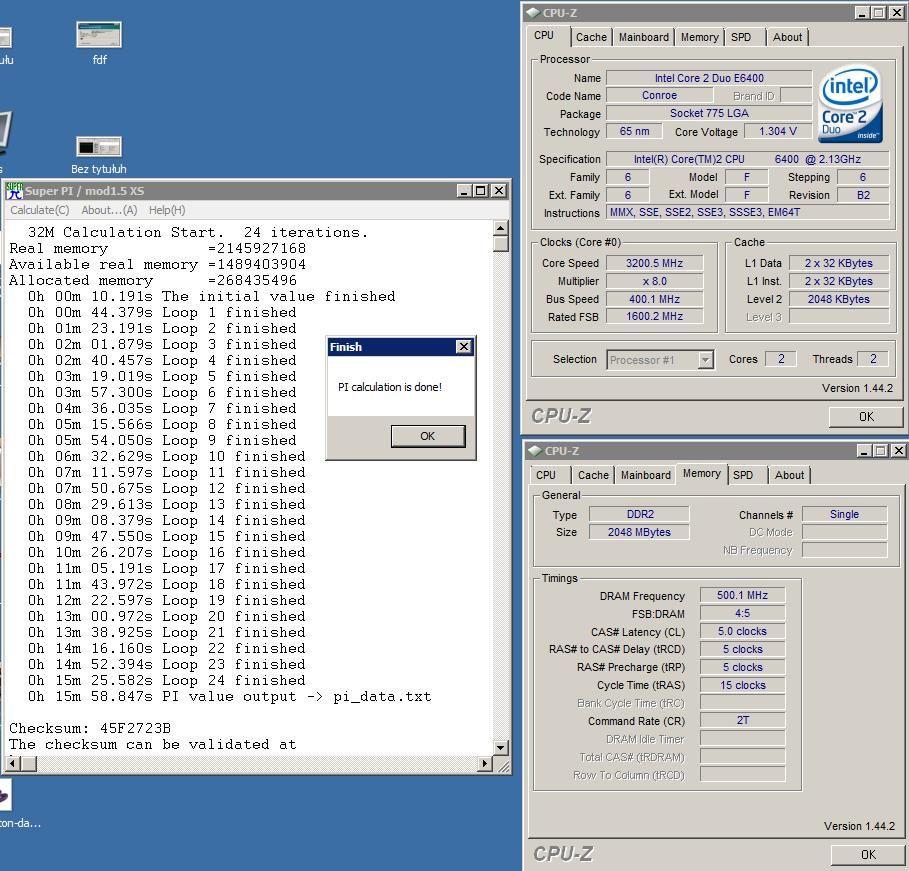Click the memory Type value DDR2
Screen dimensions: 909x871
[639, 514]
